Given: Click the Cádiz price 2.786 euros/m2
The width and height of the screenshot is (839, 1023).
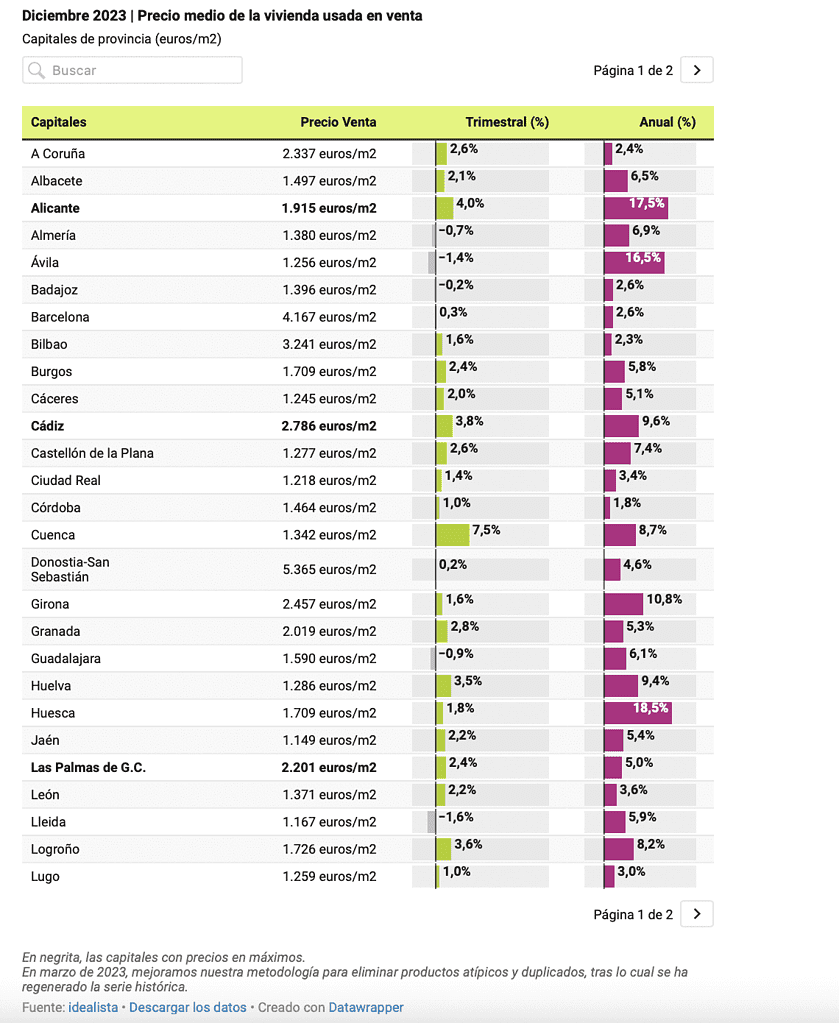Looking at the screenshot, I should tap(329, 426).
